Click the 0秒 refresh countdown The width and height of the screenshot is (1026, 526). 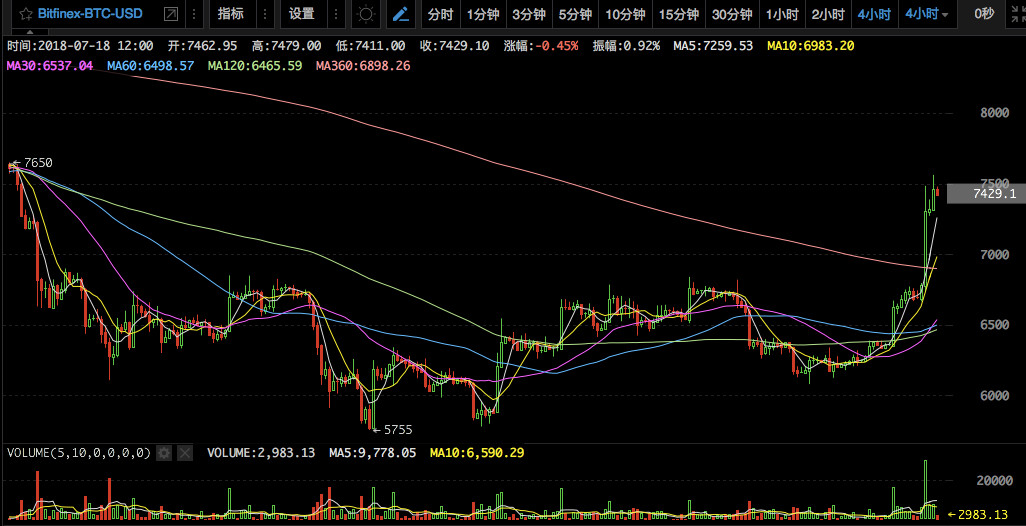pos(984,14)
